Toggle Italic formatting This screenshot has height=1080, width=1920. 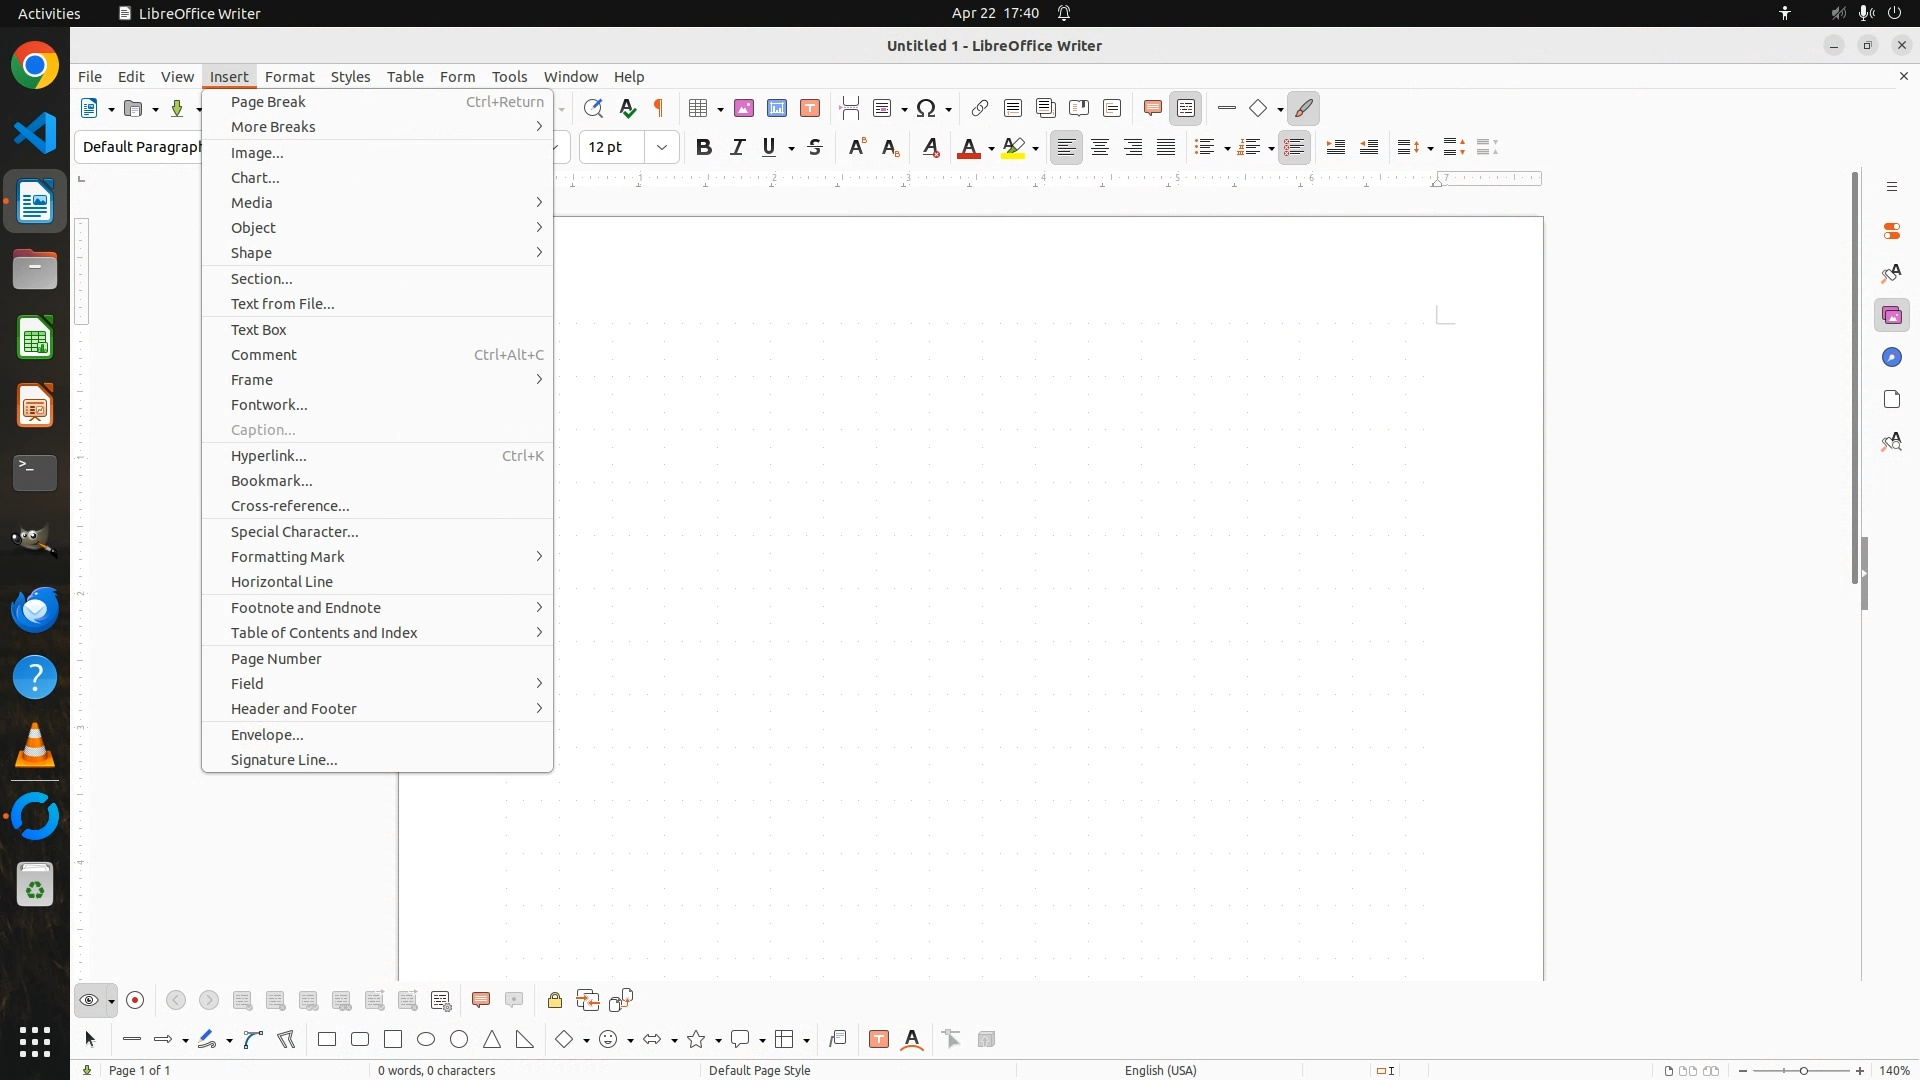[x=737, y=147]
